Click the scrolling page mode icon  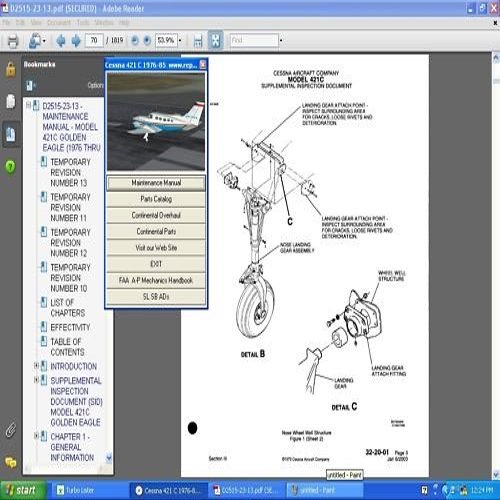(198, 41)
